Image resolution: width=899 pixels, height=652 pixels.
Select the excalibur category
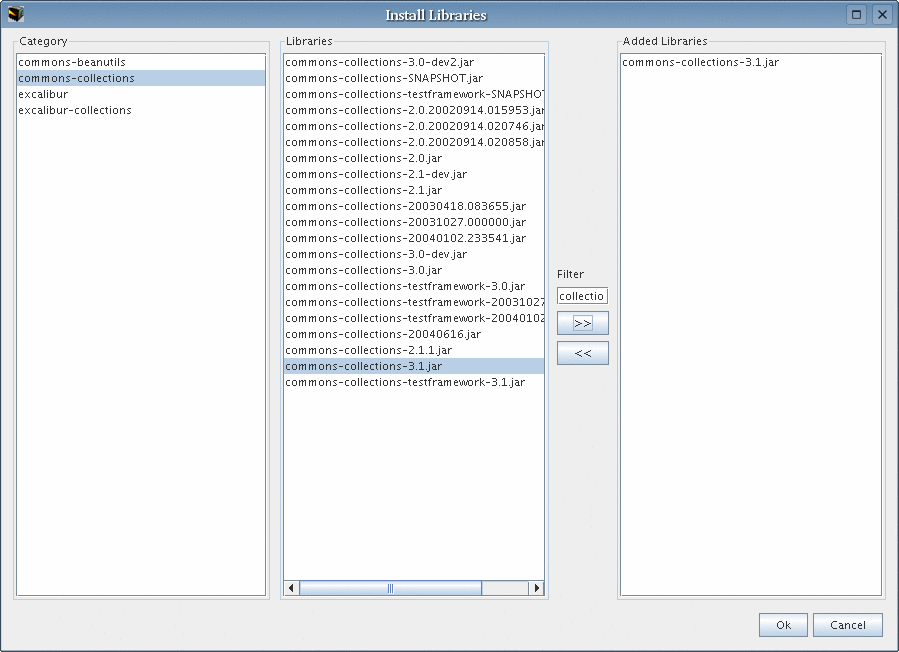(x=141, y=94)
